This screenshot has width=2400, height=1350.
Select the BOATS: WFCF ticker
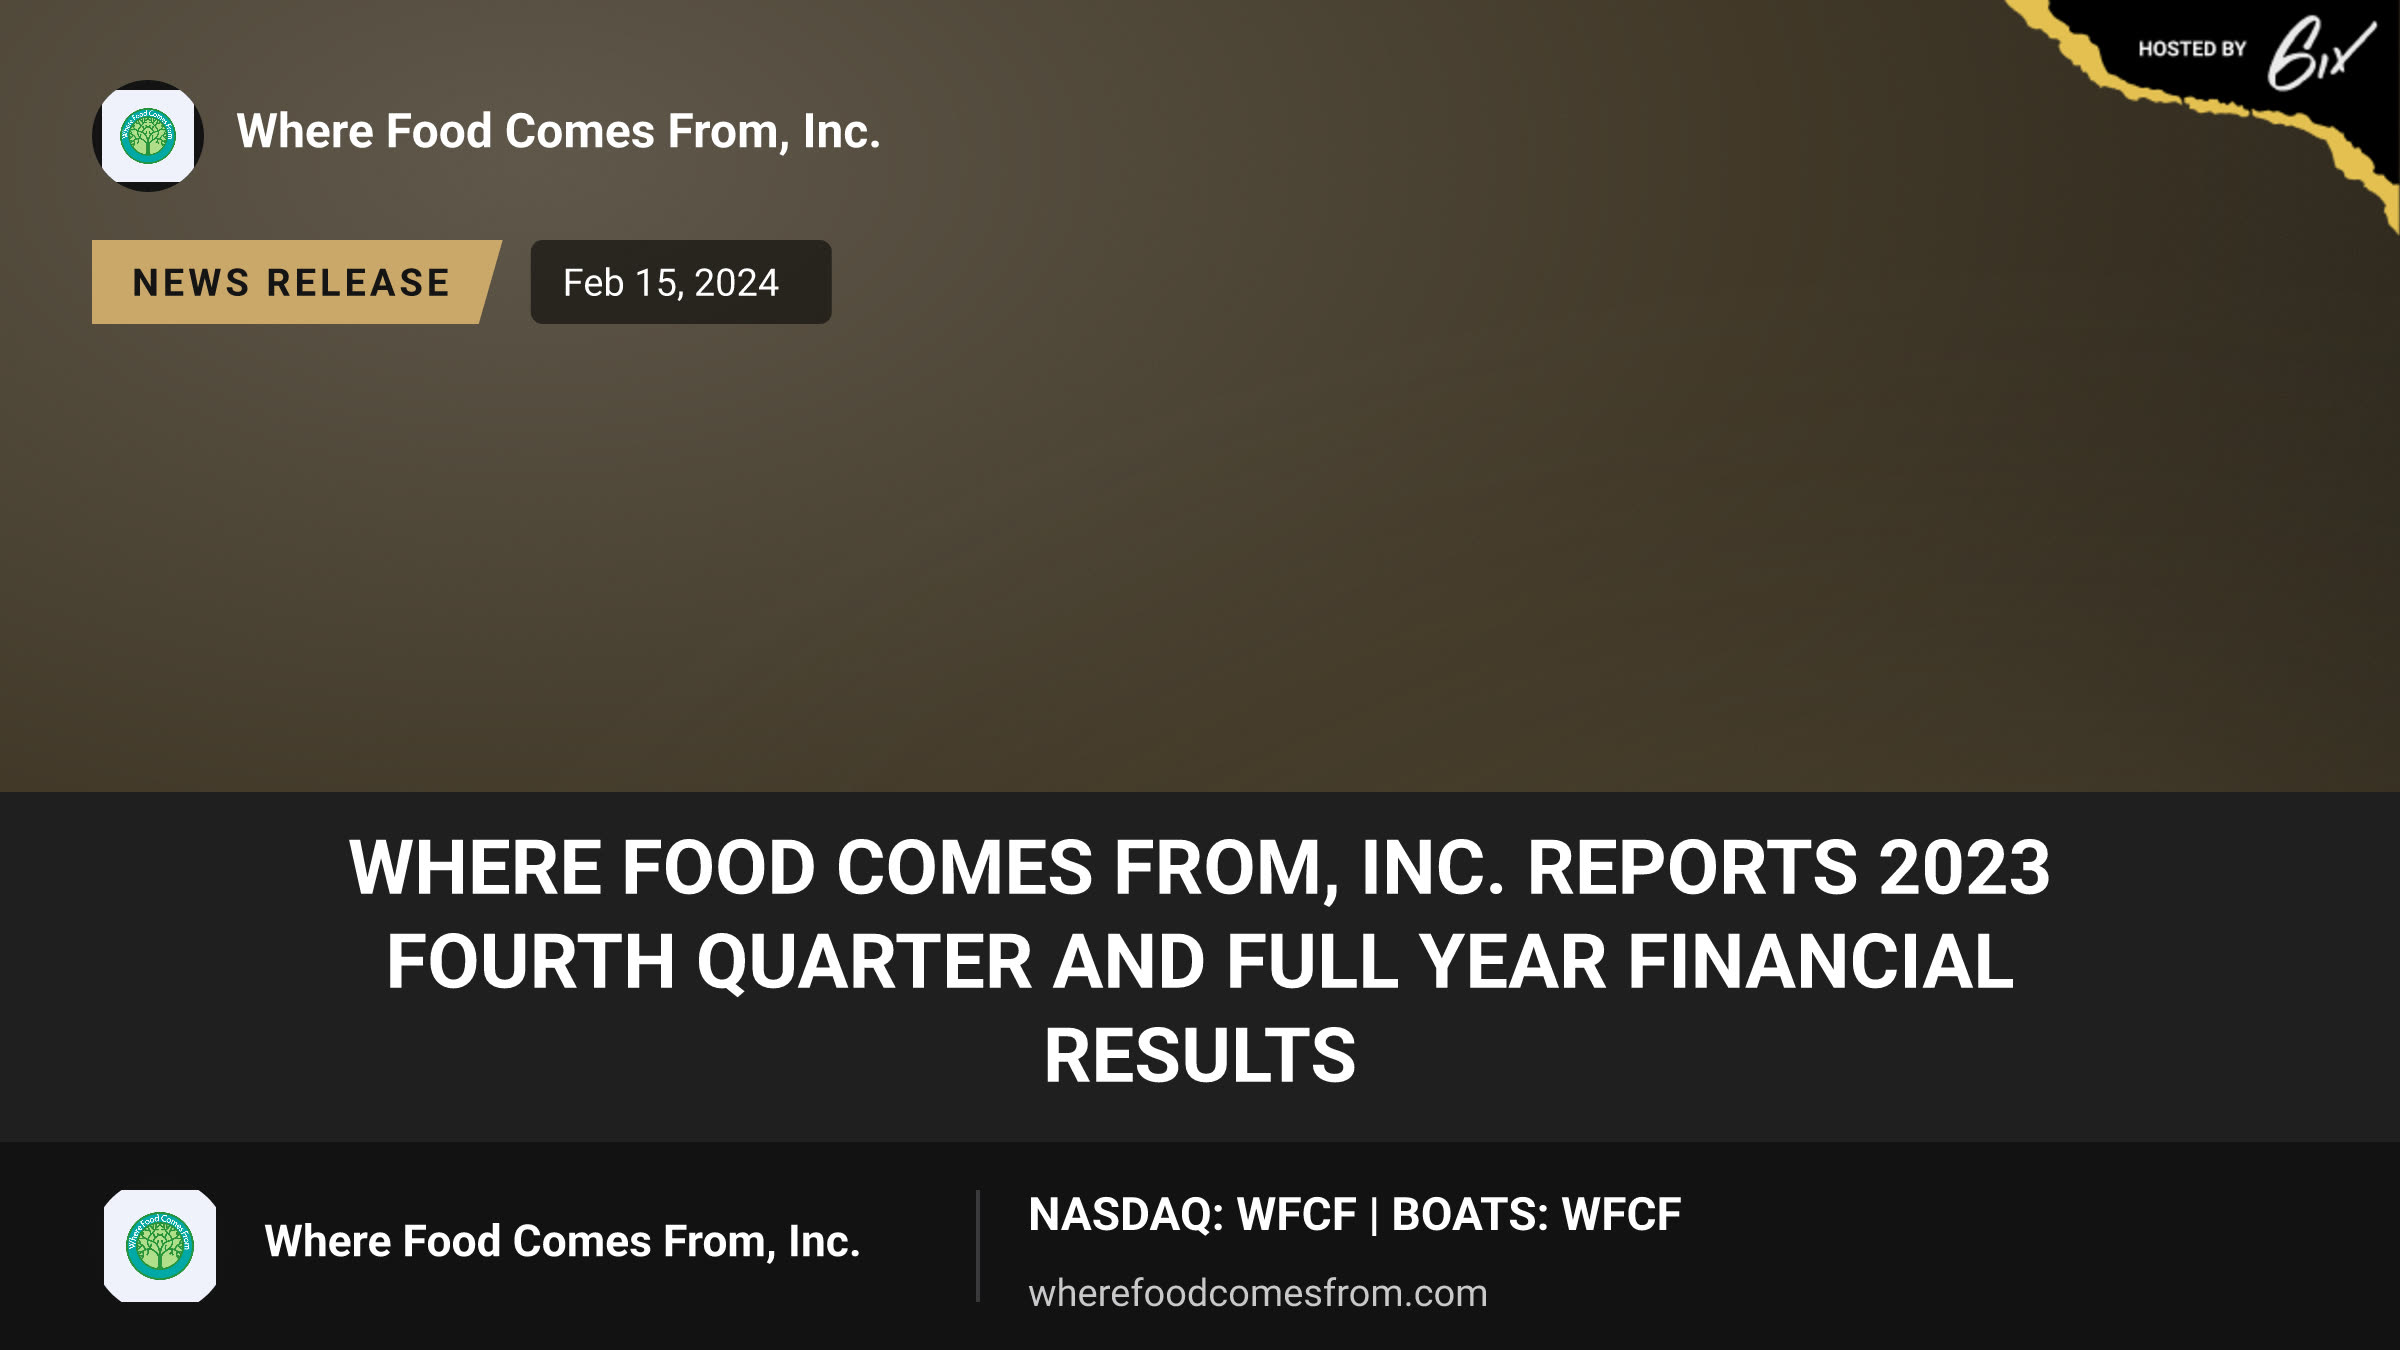[x=1536, y=1215]
